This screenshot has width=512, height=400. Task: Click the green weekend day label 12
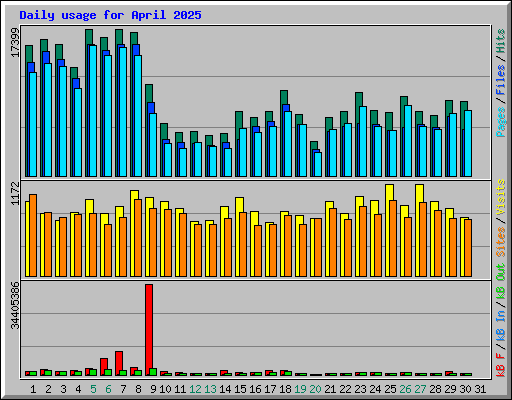195,389
